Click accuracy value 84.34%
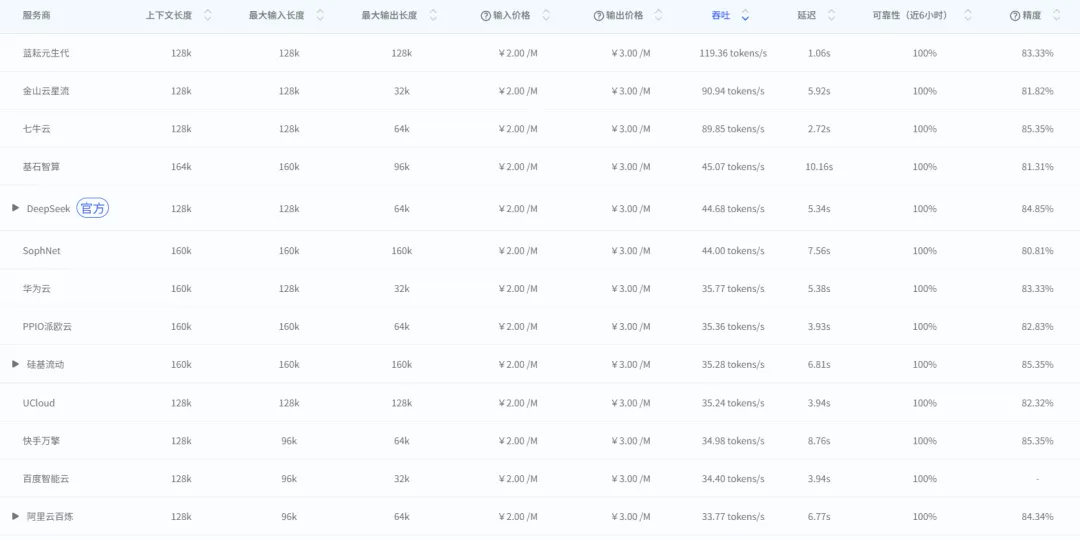Viewport: 1080px width, 540px height. [1037, 516]
